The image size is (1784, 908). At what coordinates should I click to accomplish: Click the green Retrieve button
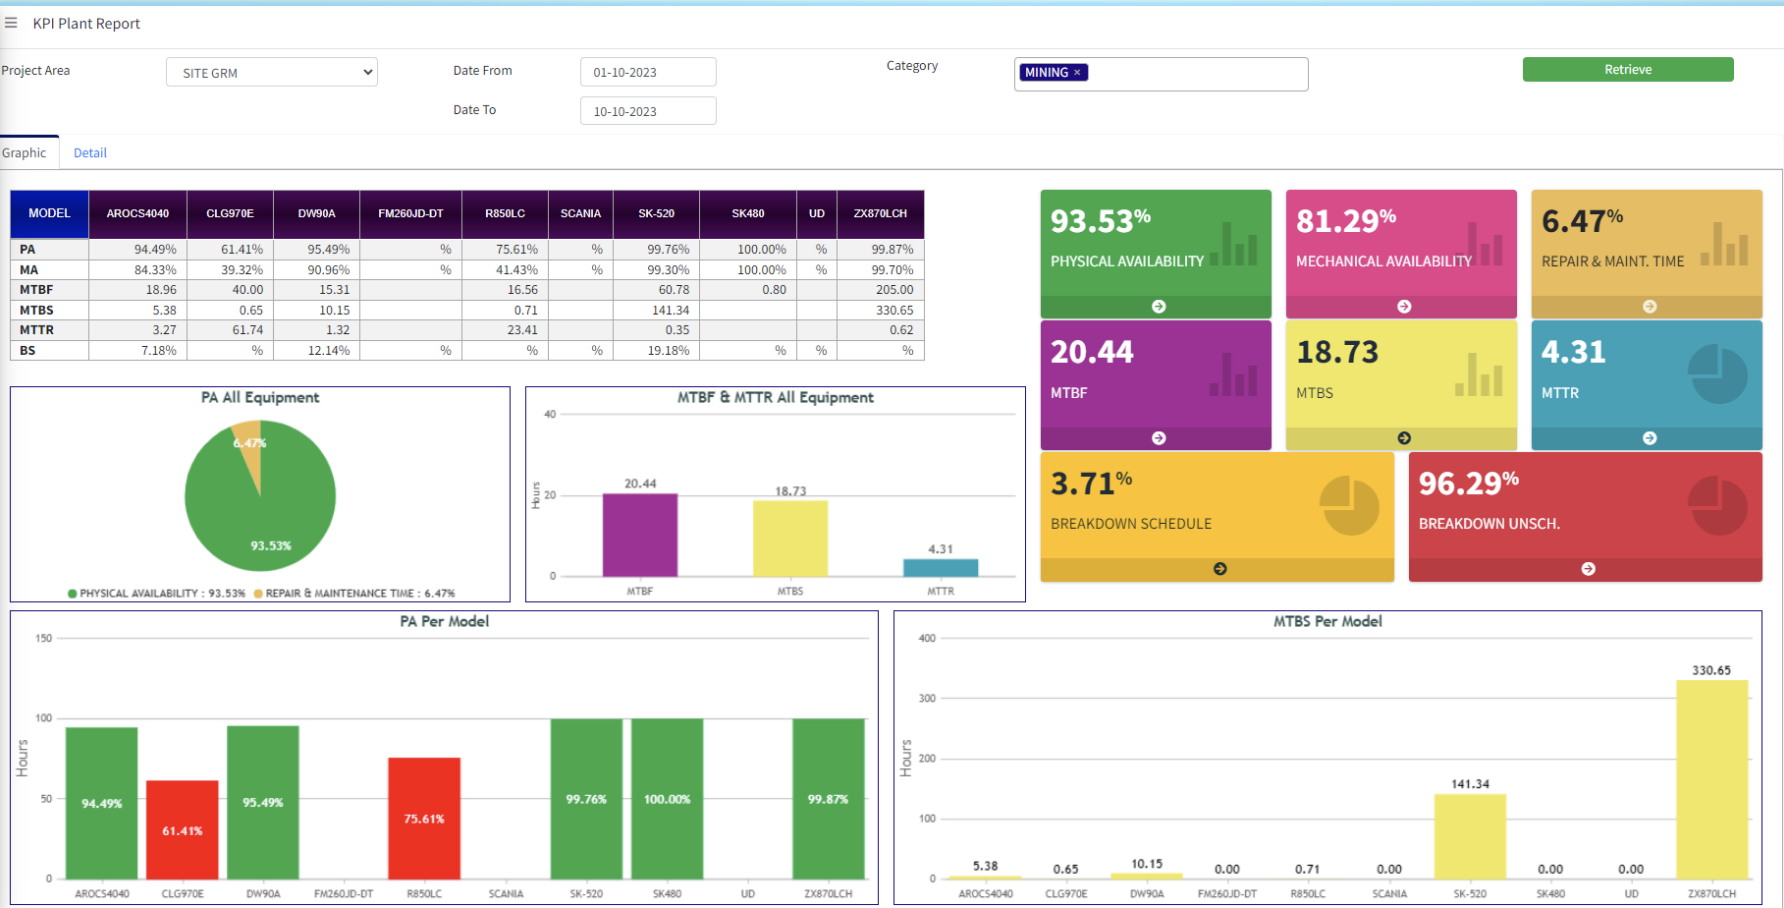tap(1628, 69)
